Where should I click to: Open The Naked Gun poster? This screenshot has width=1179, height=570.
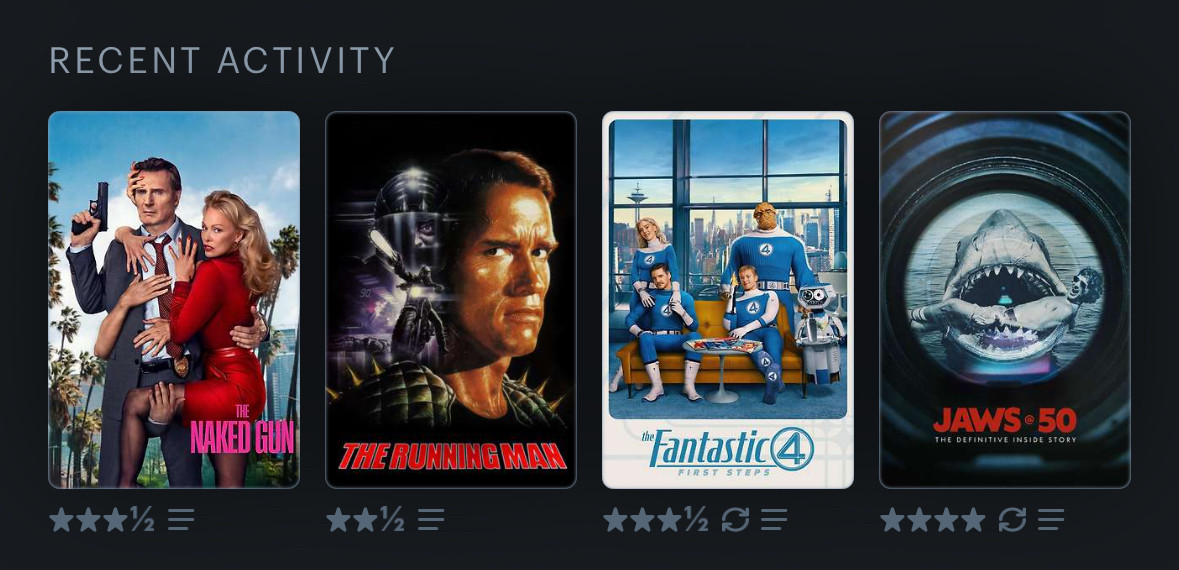(174, 299)
